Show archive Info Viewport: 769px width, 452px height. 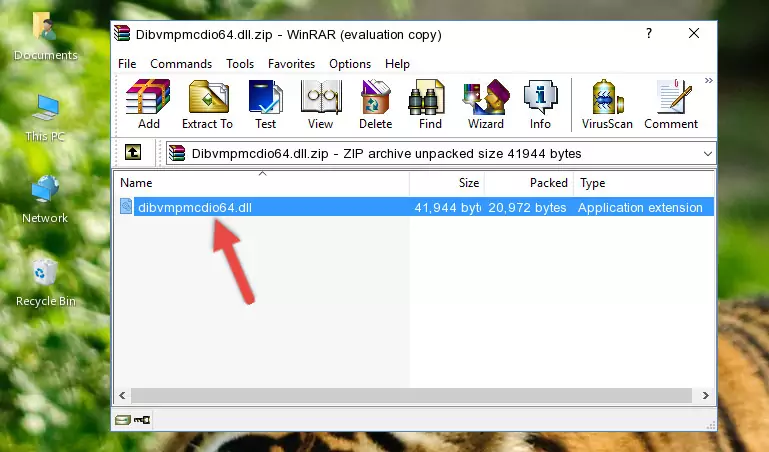[540, 104]
